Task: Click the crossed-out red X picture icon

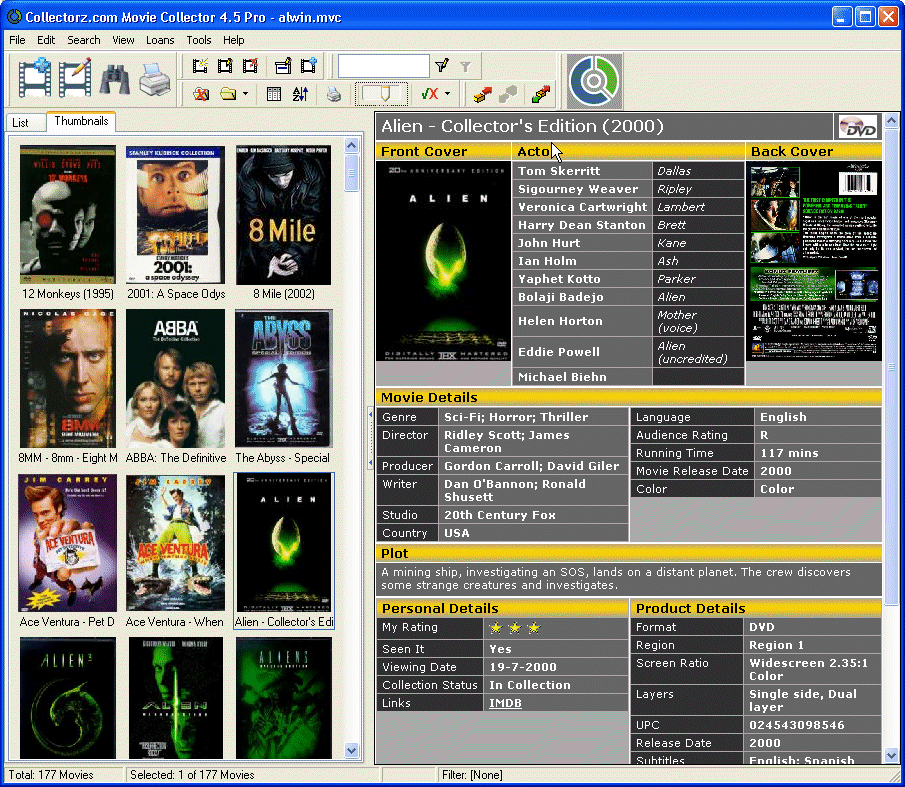Action: tap(201, 93)
